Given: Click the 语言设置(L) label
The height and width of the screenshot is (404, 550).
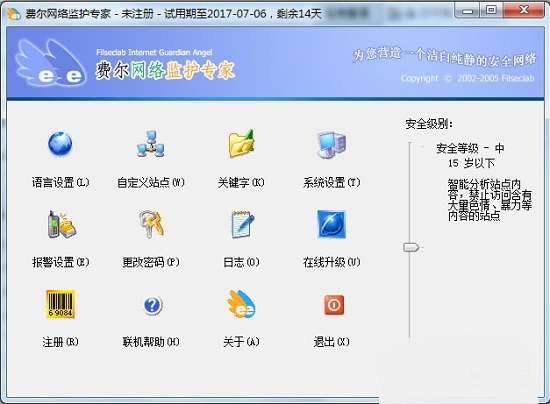Looking at the screenshot, I should 61,182.
